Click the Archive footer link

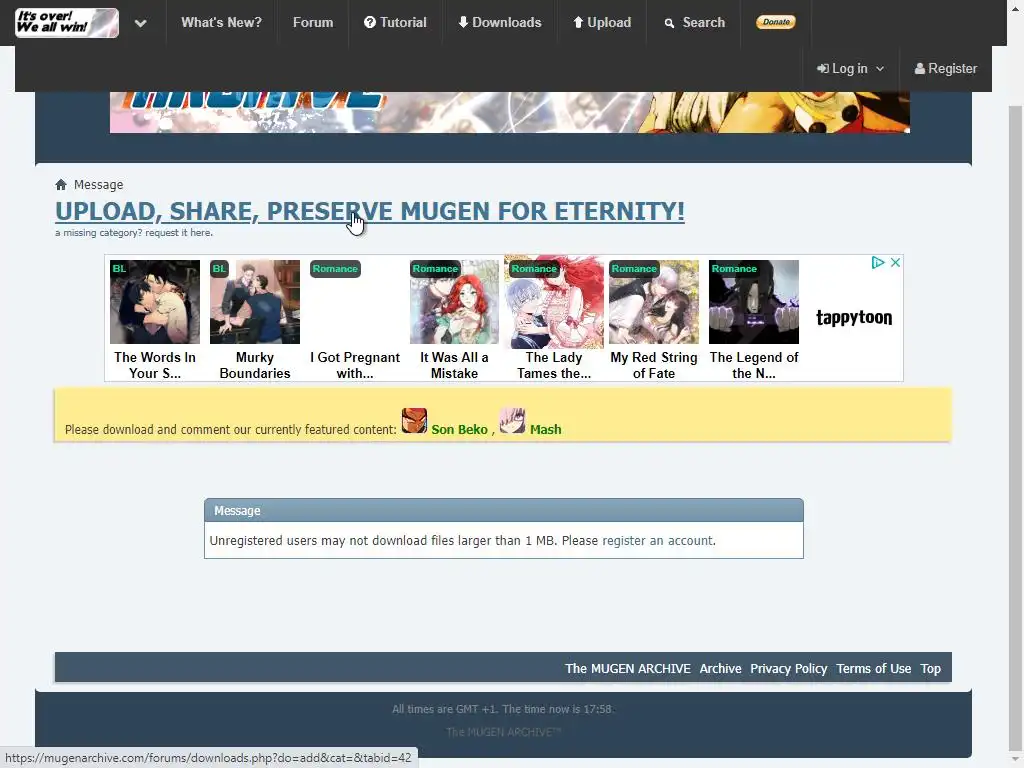[720, 668]
